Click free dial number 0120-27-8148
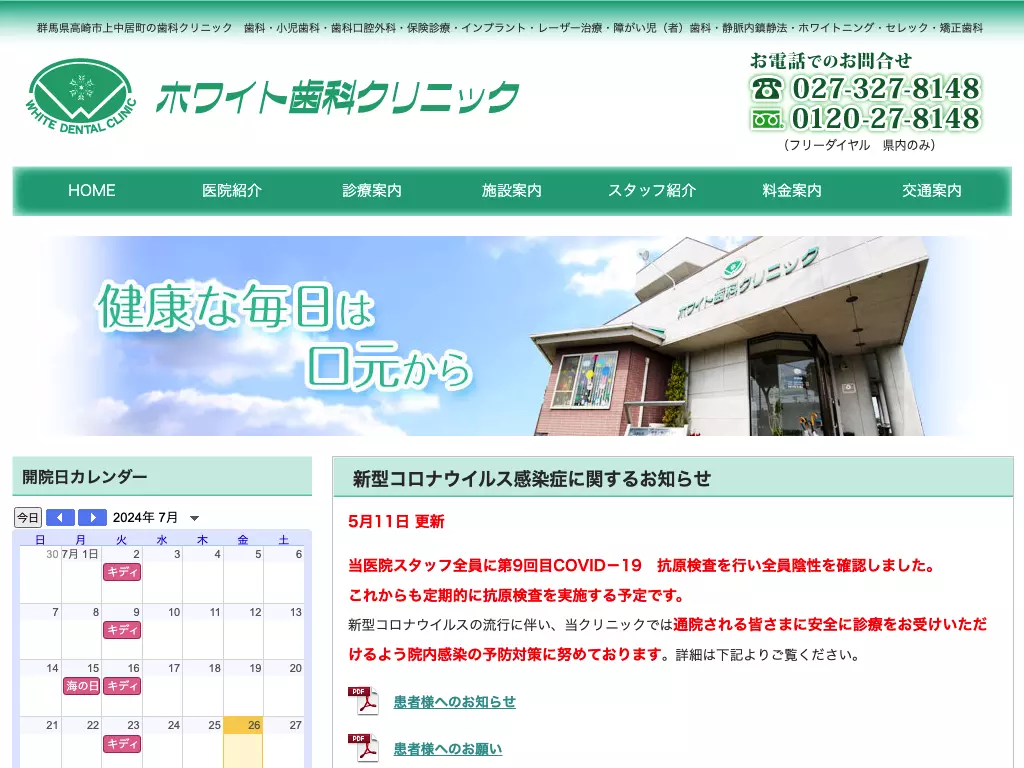 [886, 119]
